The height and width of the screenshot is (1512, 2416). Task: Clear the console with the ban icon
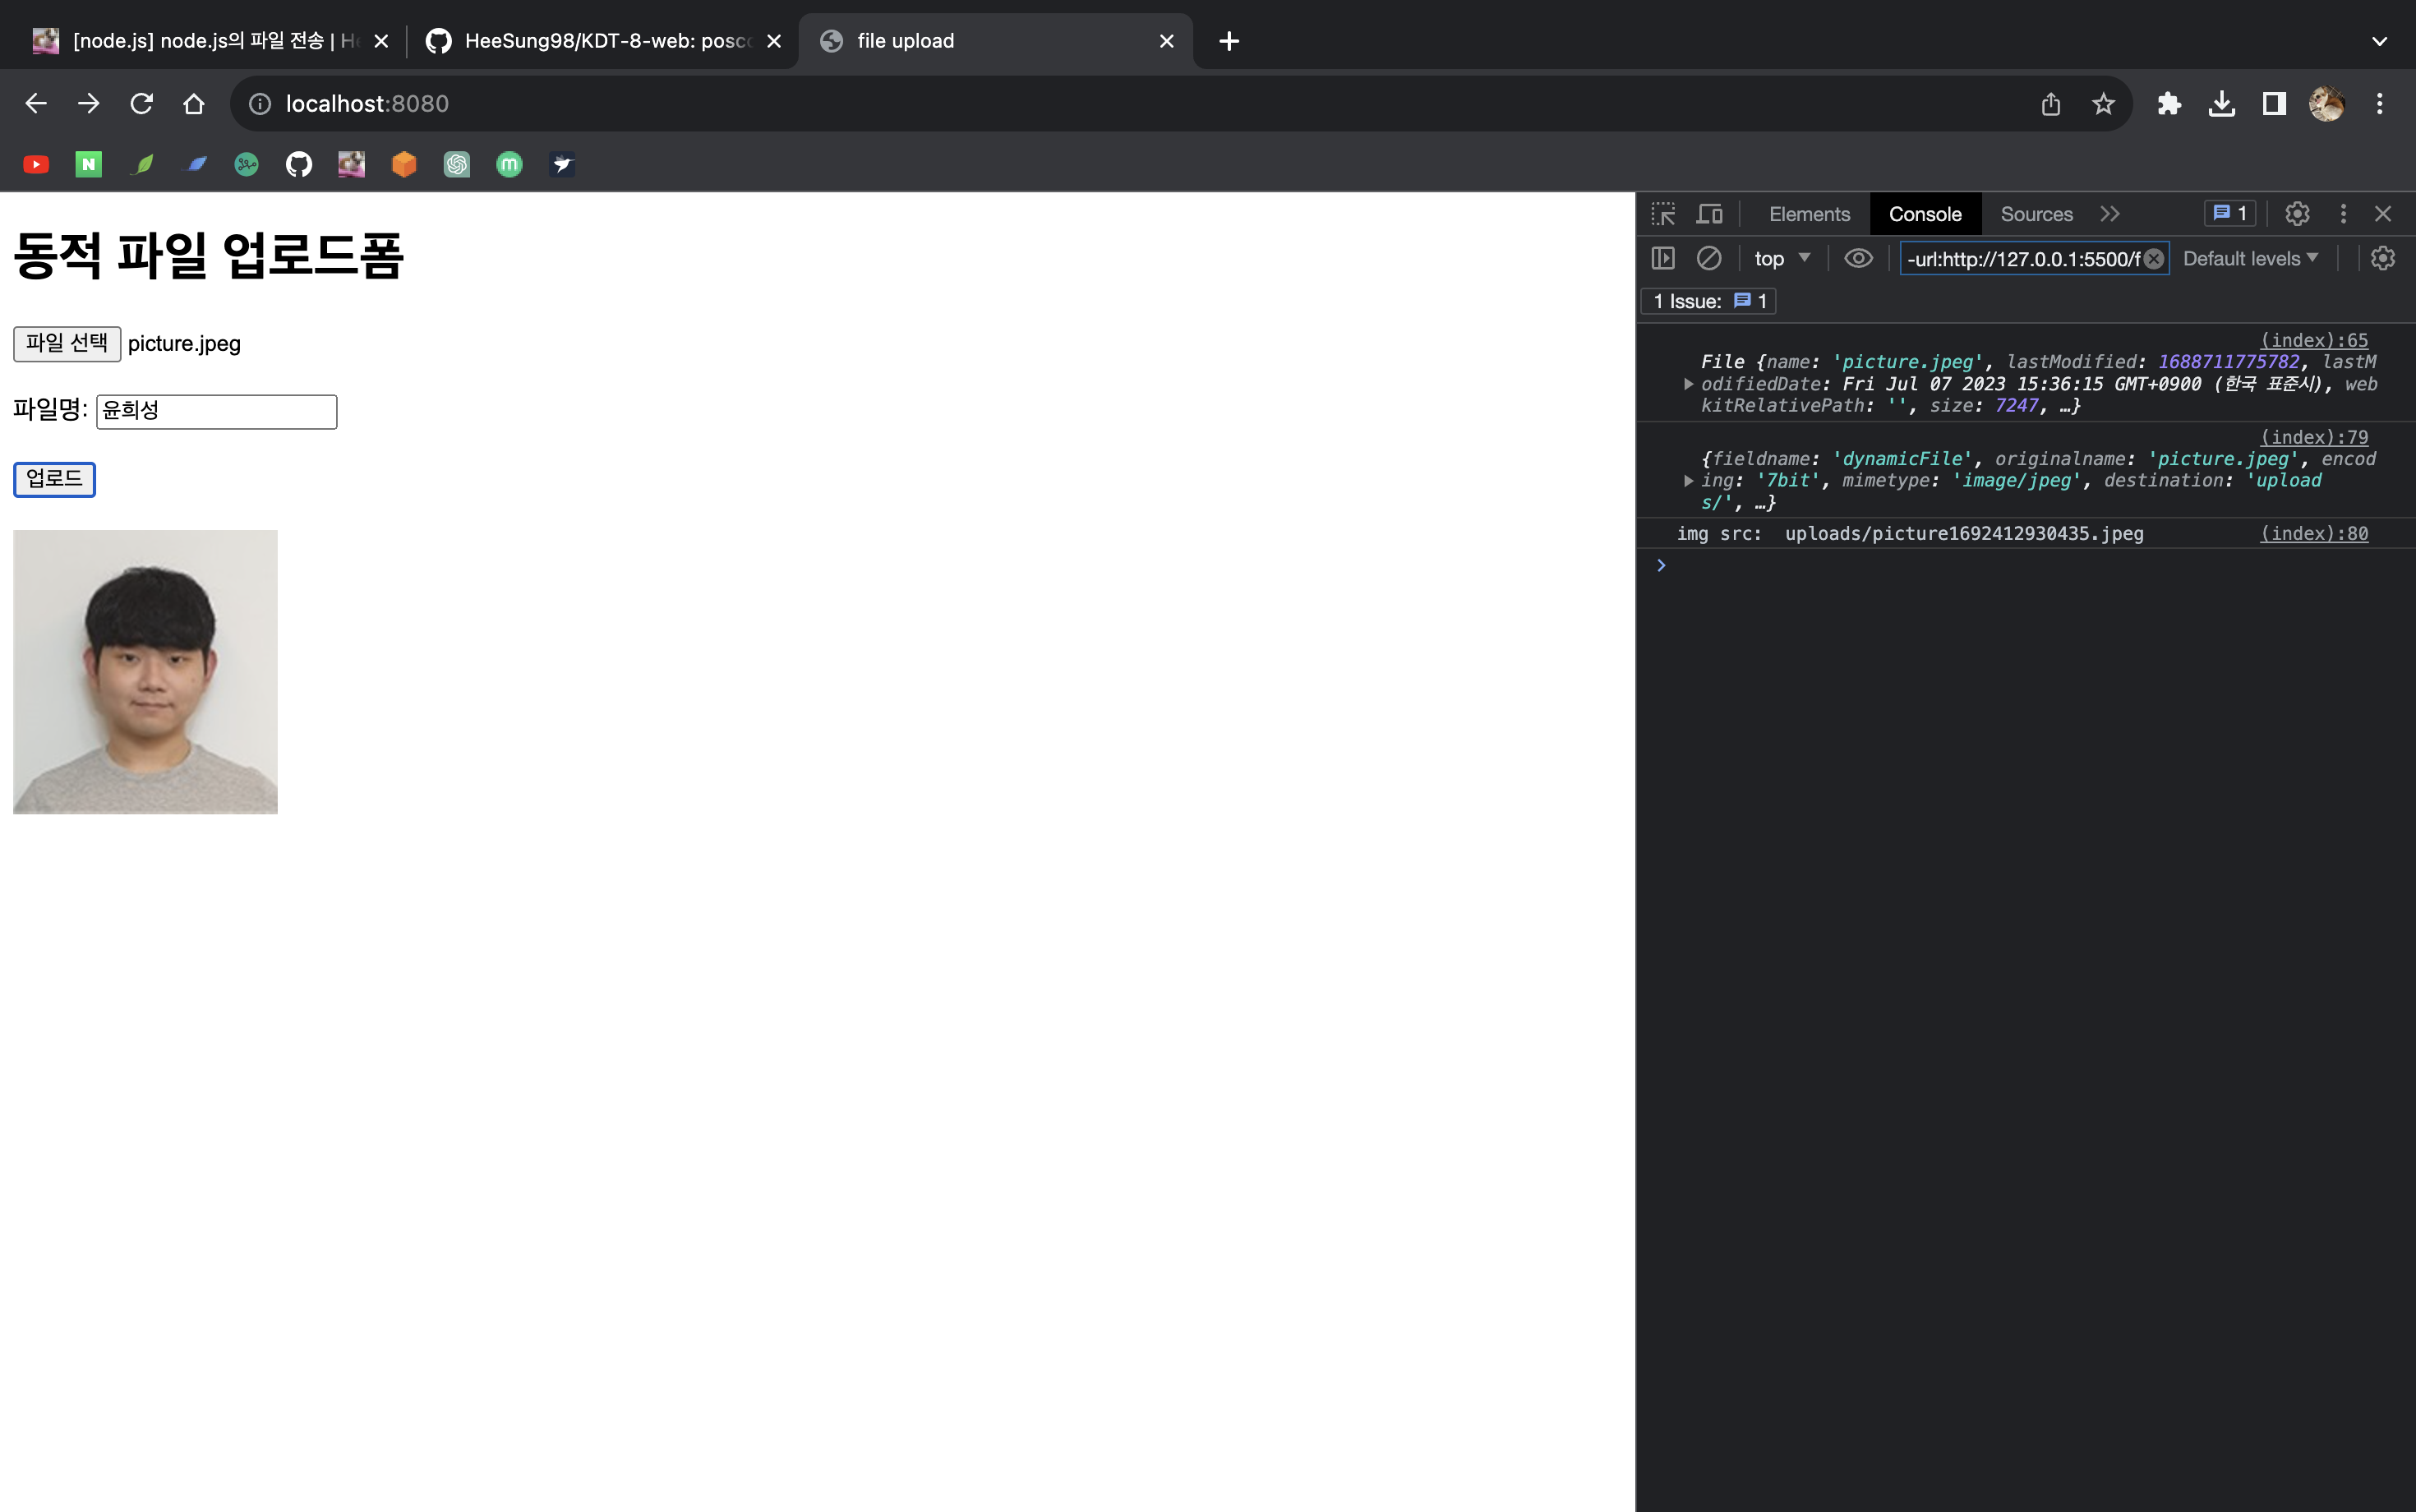pyautogui.click(x=1709, y=259)
